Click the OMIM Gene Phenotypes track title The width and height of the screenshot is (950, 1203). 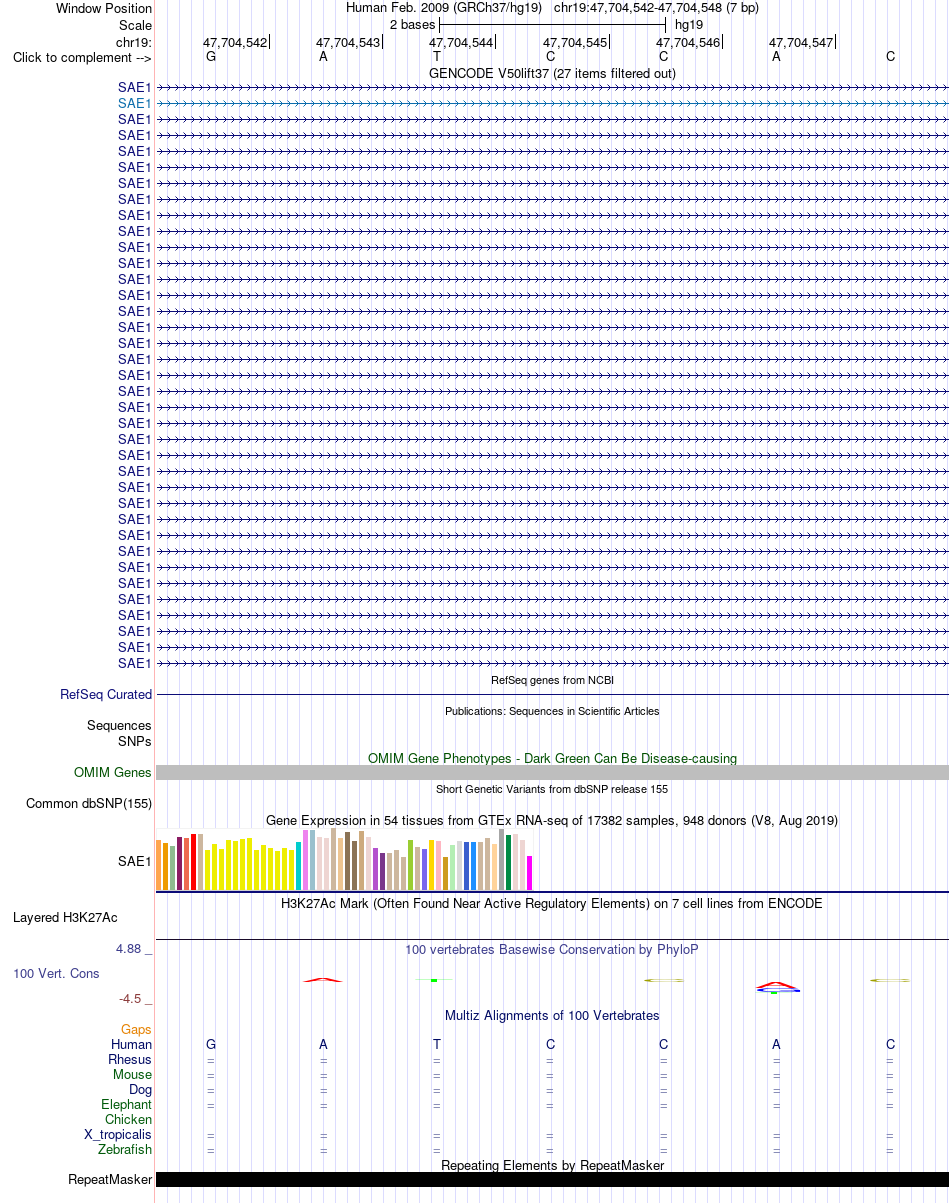[x=552, y=758]
